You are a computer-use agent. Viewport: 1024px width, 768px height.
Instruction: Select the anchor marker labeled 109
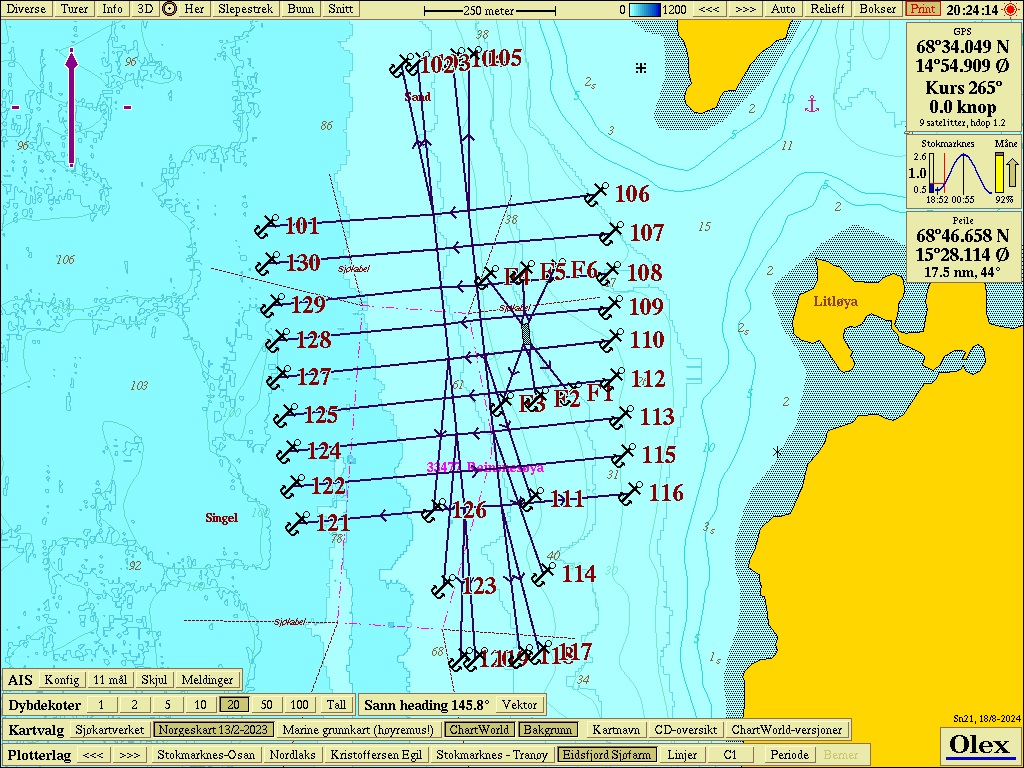610,307
